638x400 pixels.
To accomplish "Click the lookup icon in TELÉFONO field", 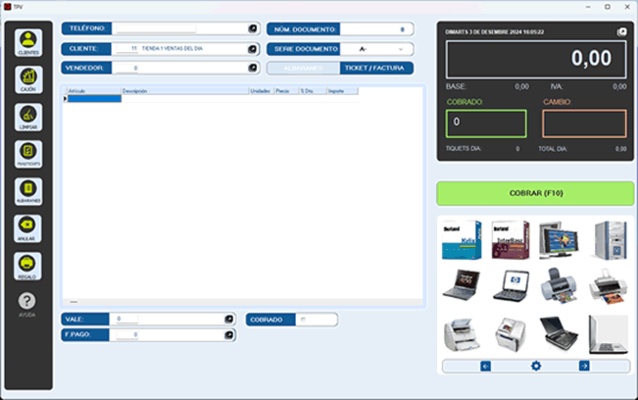I will coord(253,28).
